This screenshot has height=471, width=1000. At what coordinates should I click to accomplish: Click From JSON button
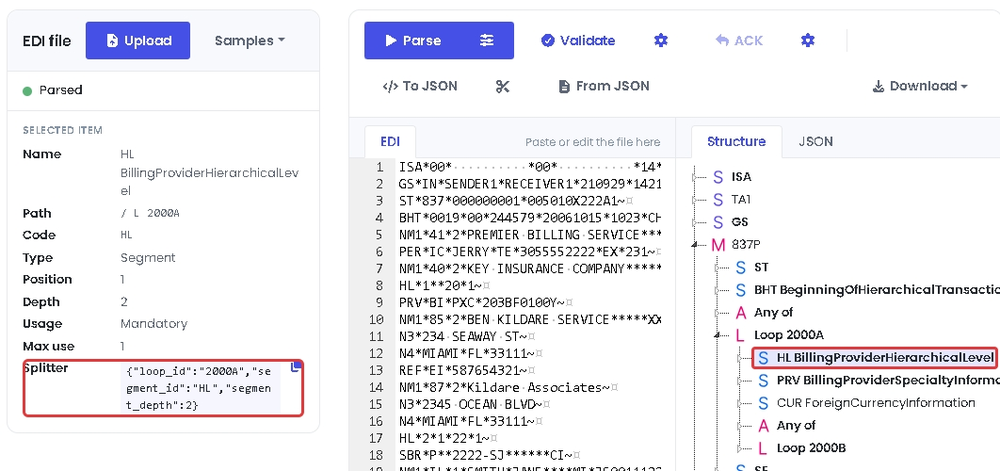coord(604,86)
